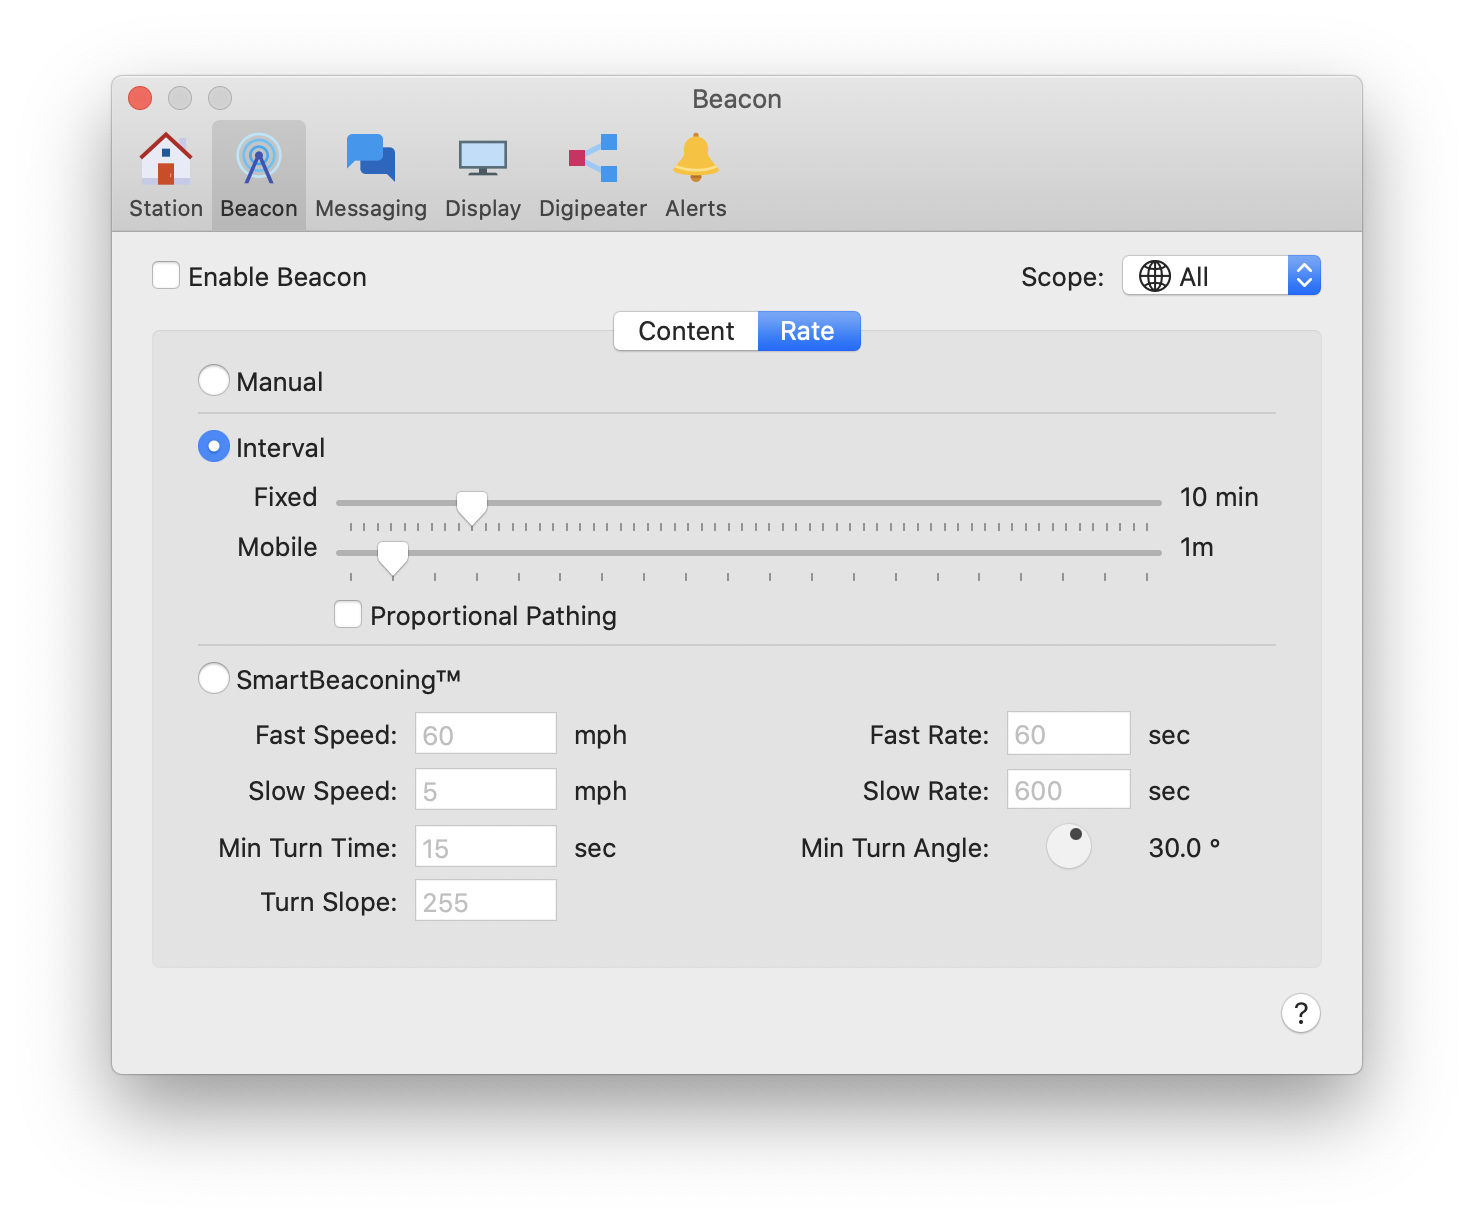The height and width of the screenshot is (1222, 1474).
Task: Open the Alerts bell pane
Action: coord(696,176)
